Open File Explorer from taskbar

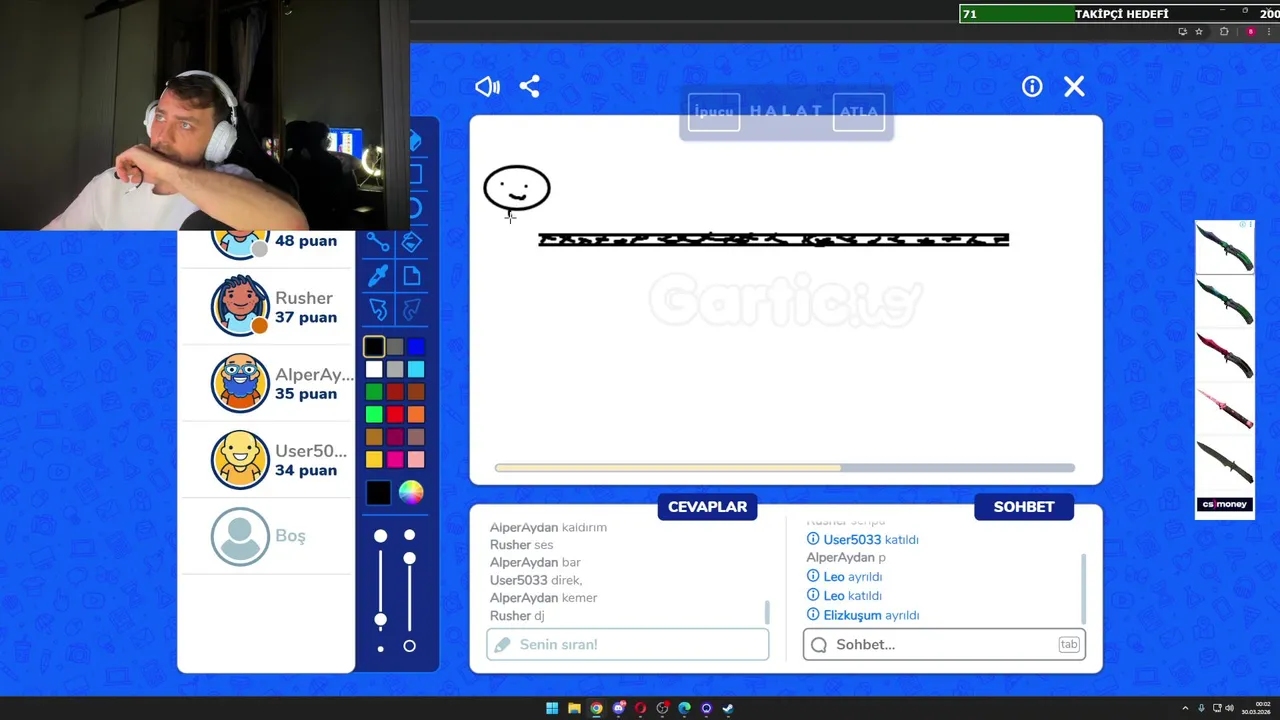(x=574, y=708)
